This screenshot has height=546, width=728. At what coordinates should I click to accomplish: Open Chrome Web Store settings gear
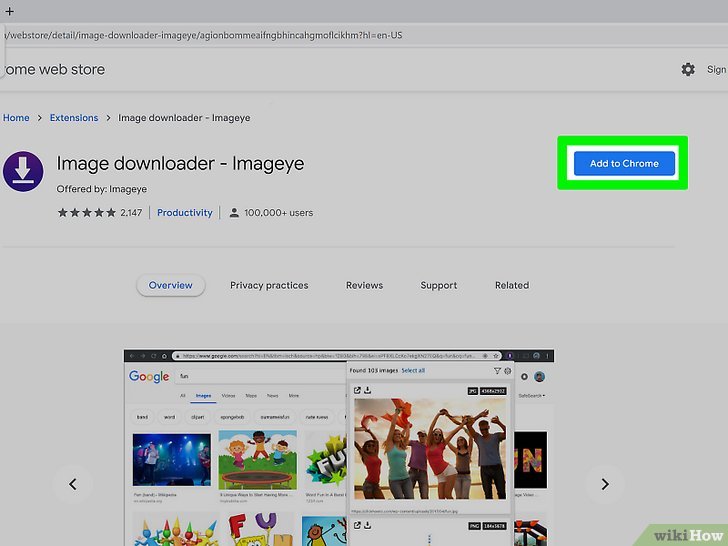click(x=688, y=70)
